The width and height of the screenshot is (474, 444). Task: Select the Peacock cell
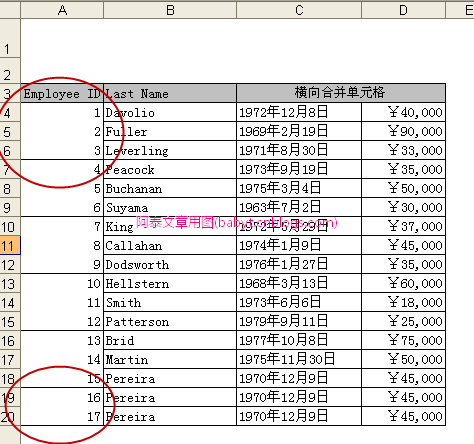[x=170, y=169]
